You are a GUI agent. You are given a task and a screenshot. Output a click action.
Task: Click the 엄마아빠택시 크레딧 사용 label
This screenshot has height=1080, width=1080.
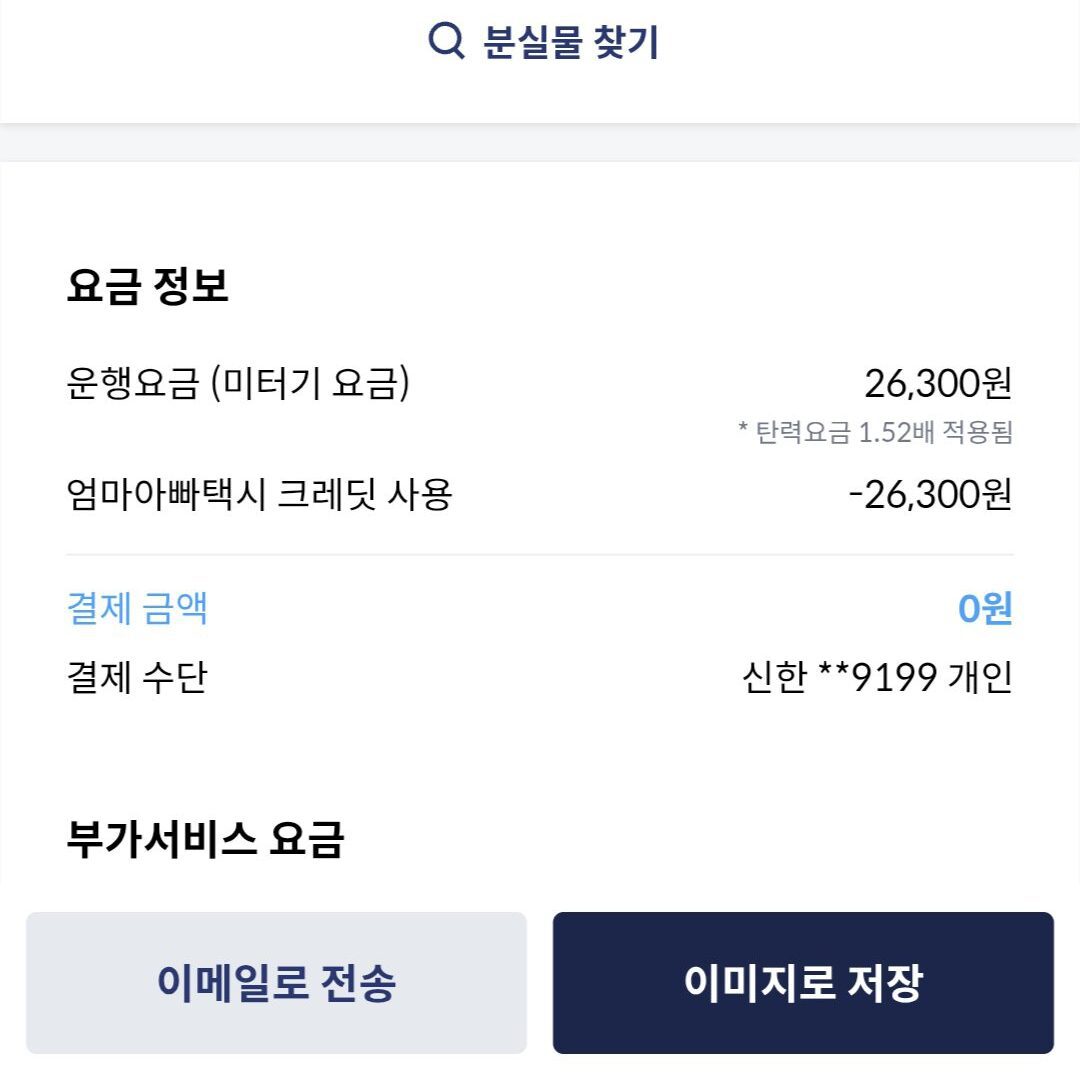[259, 494]
